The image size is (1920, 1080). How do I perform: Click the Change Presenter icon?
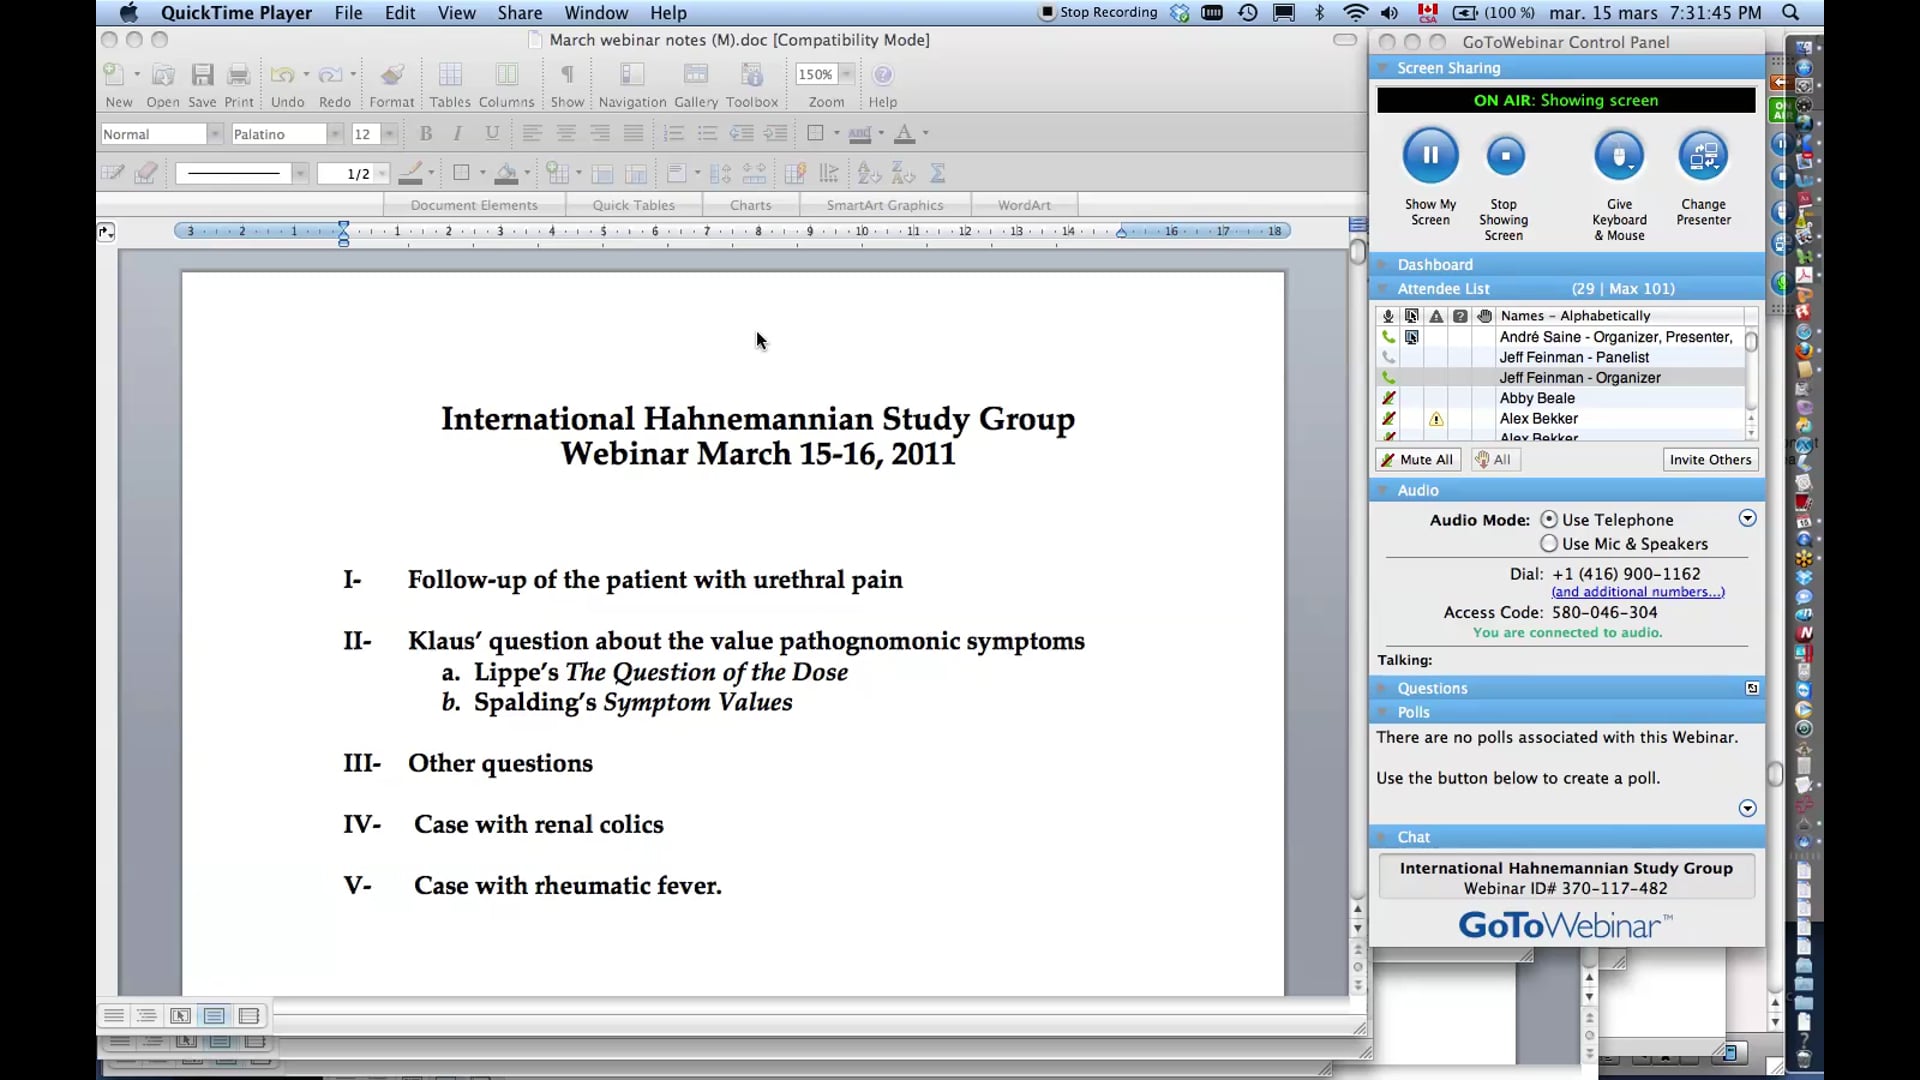(1703, 156)
